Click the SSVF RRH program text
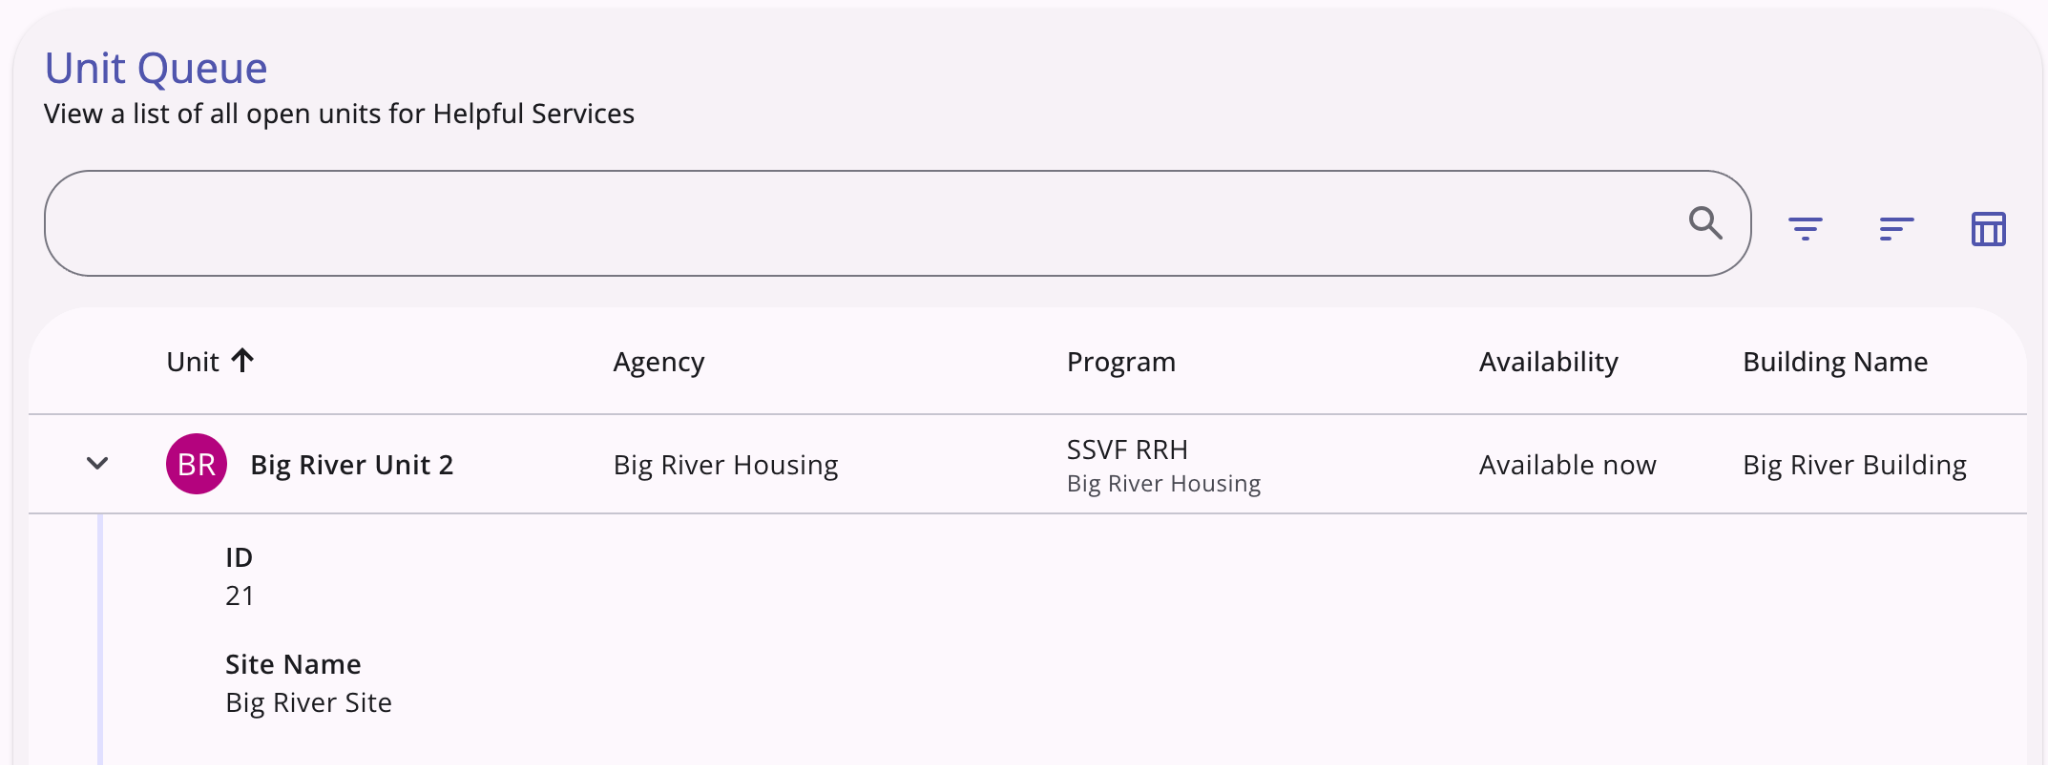 1127,449
